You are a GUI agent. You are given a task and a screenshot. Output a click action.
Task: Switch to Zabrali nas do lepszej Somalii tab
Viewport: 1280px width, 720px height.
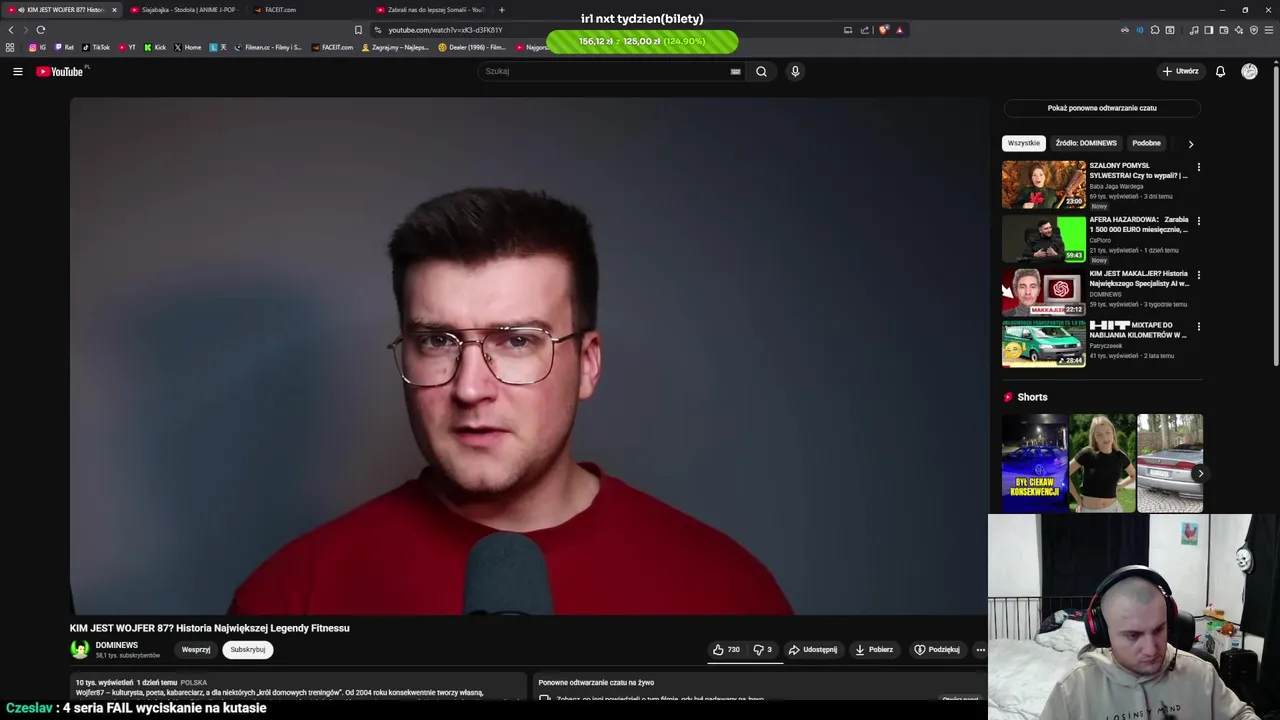tap(431, 10)
